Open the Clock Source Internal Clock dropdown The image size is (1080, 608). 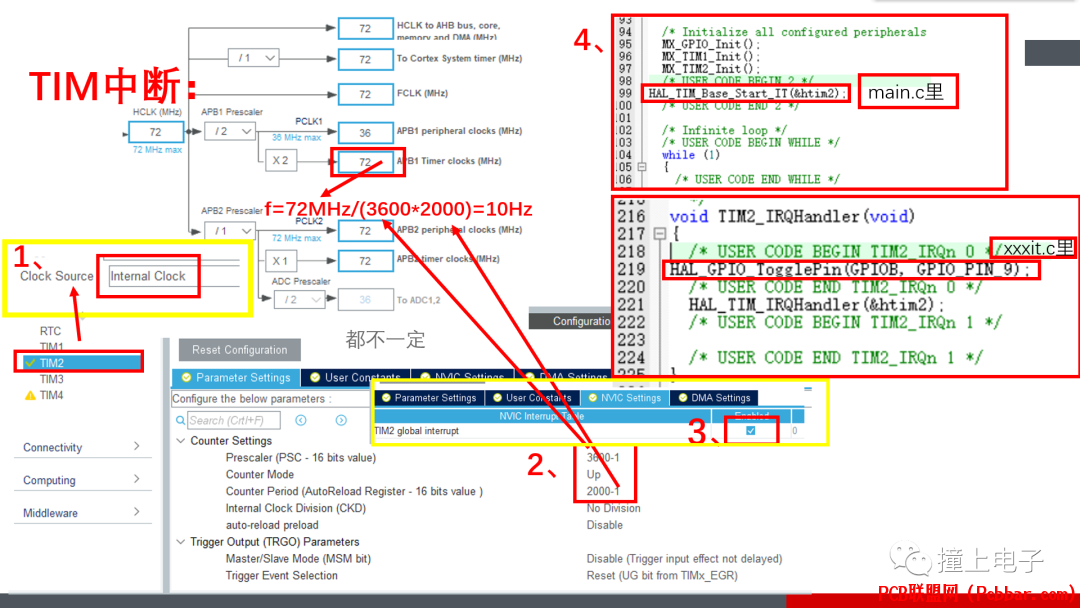(174, 275)
